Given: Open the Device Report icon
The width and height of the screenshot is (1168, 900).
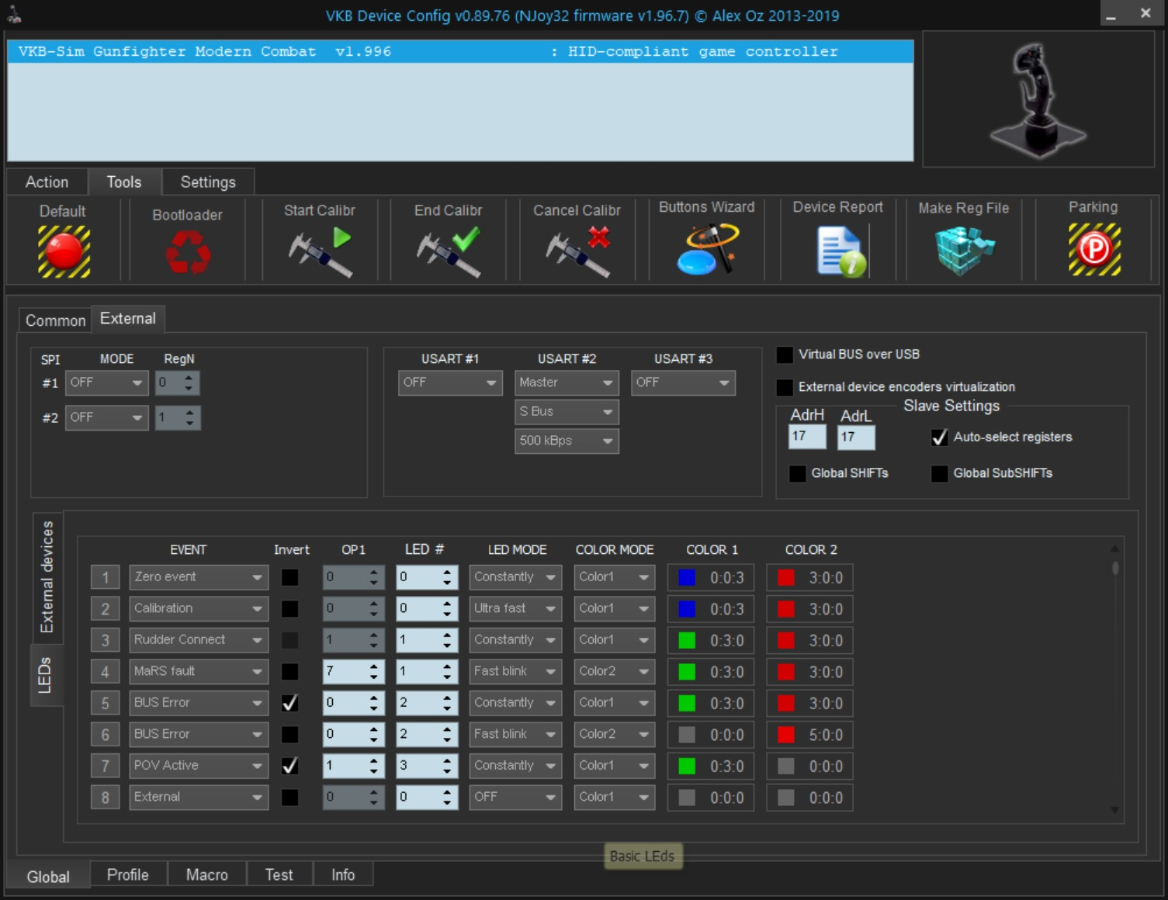Looking at the screenshot, I should (838, 251).
